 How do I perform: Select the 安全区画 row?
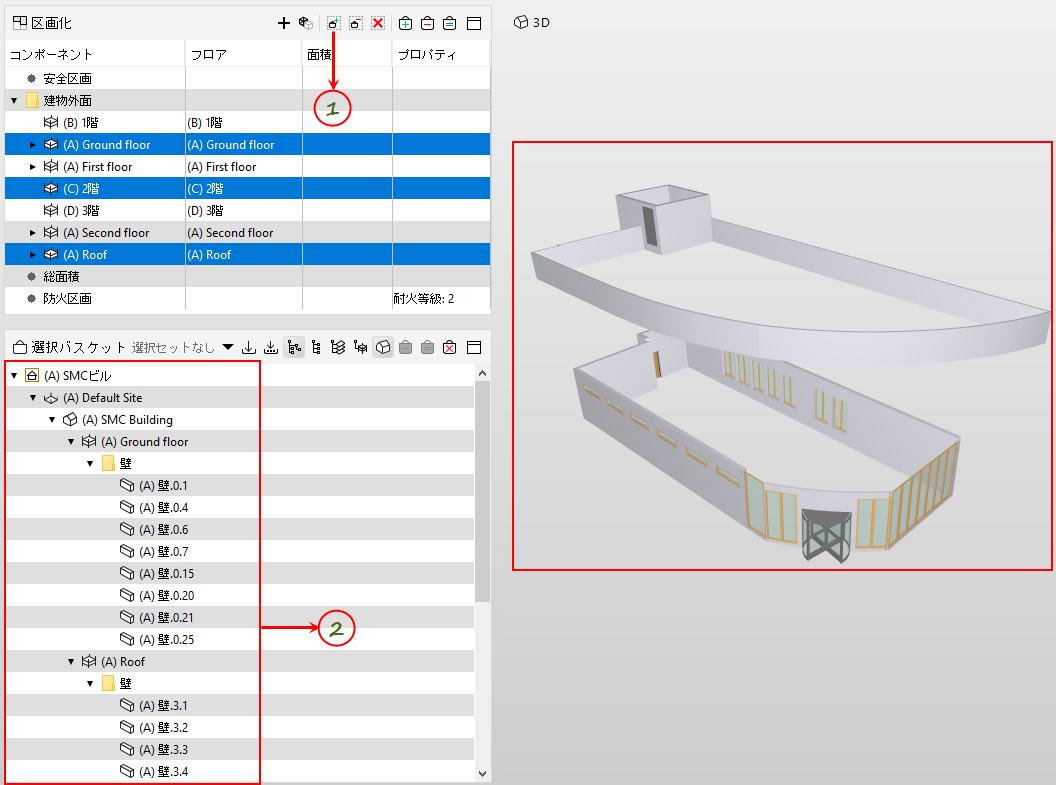click(248, 79)
